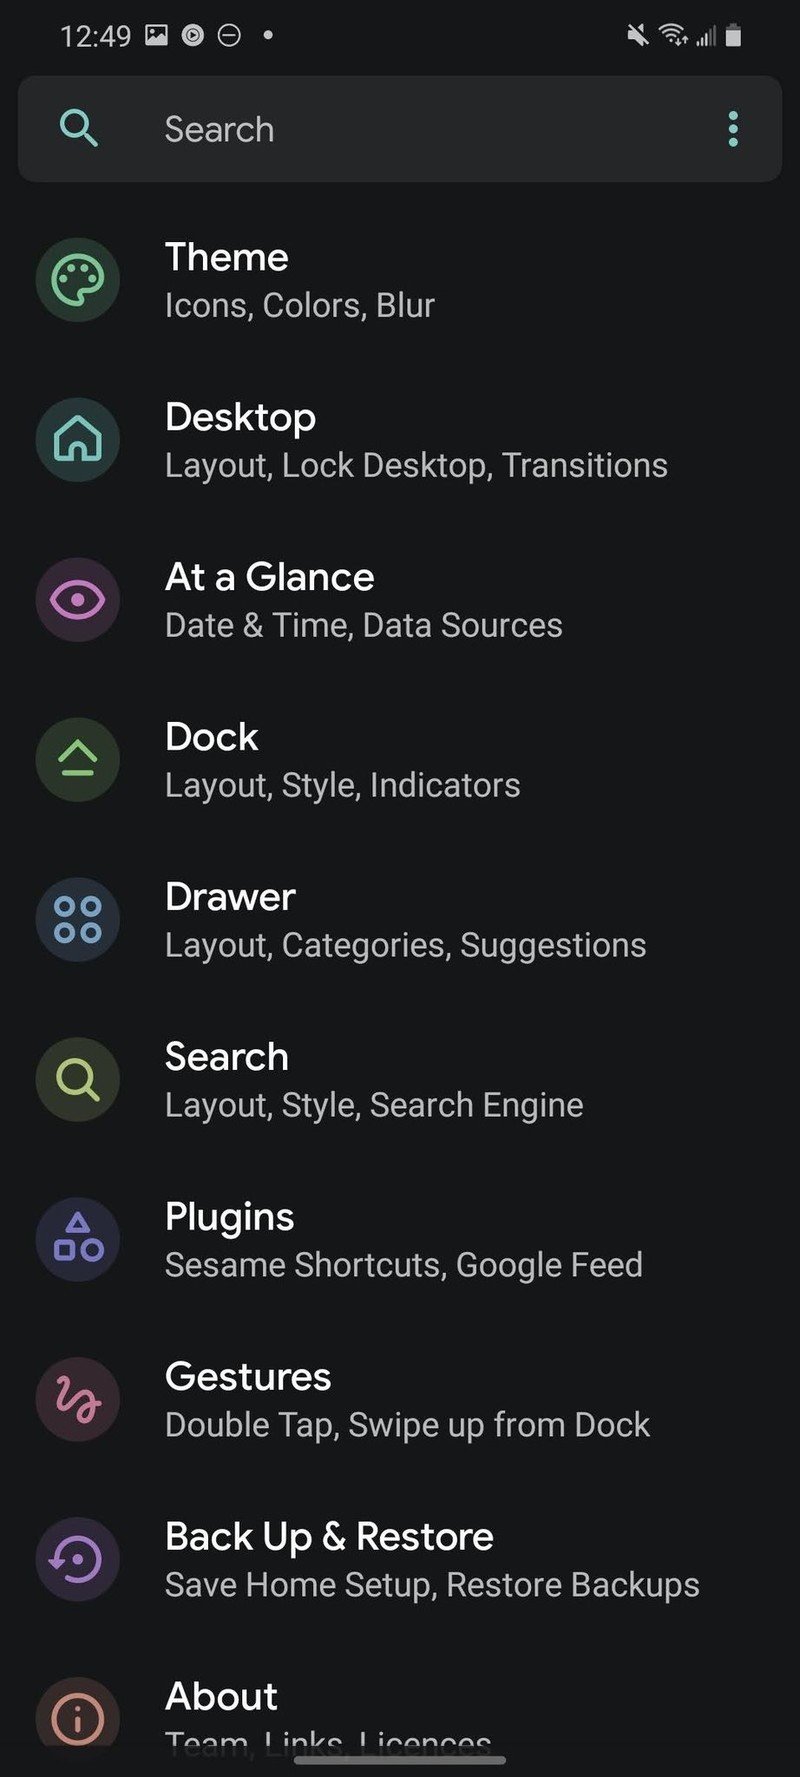Open the three-dot overflow menu
Viewport: 800px width, 1777px height.
pos(733,129)
